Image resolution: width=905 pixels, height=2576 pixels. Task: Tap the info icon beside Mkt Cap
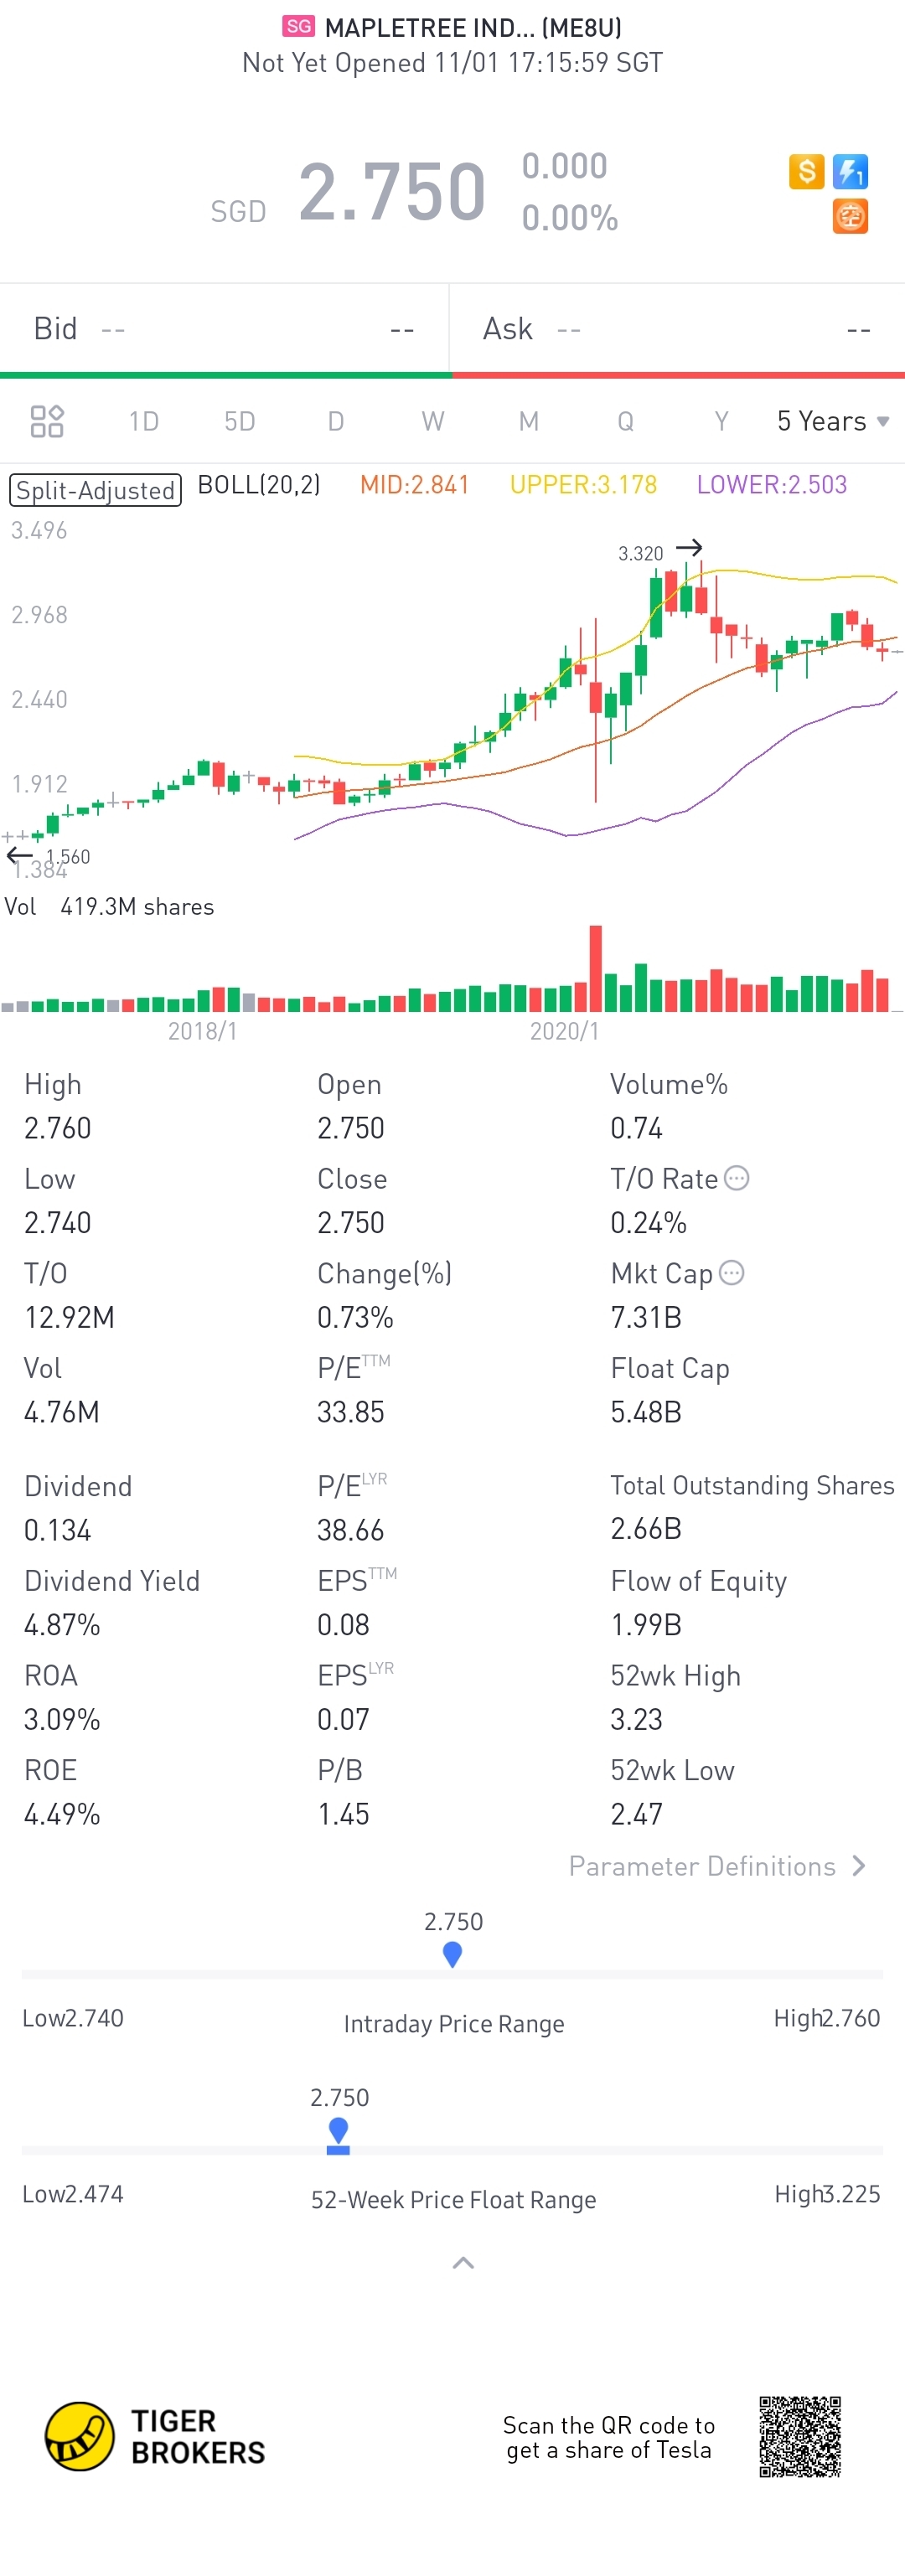[732, 1273]
